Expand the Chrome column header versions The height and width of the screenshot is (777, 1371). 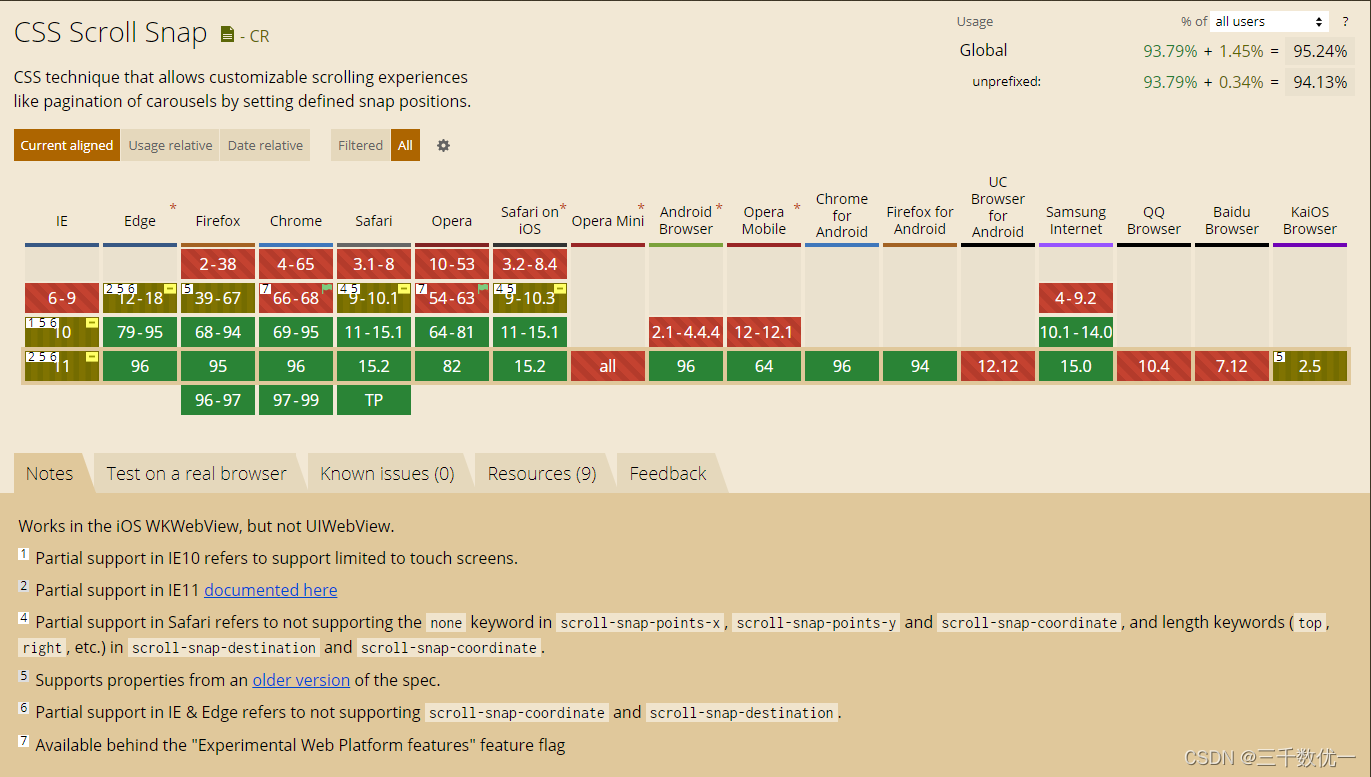[295, 221]
